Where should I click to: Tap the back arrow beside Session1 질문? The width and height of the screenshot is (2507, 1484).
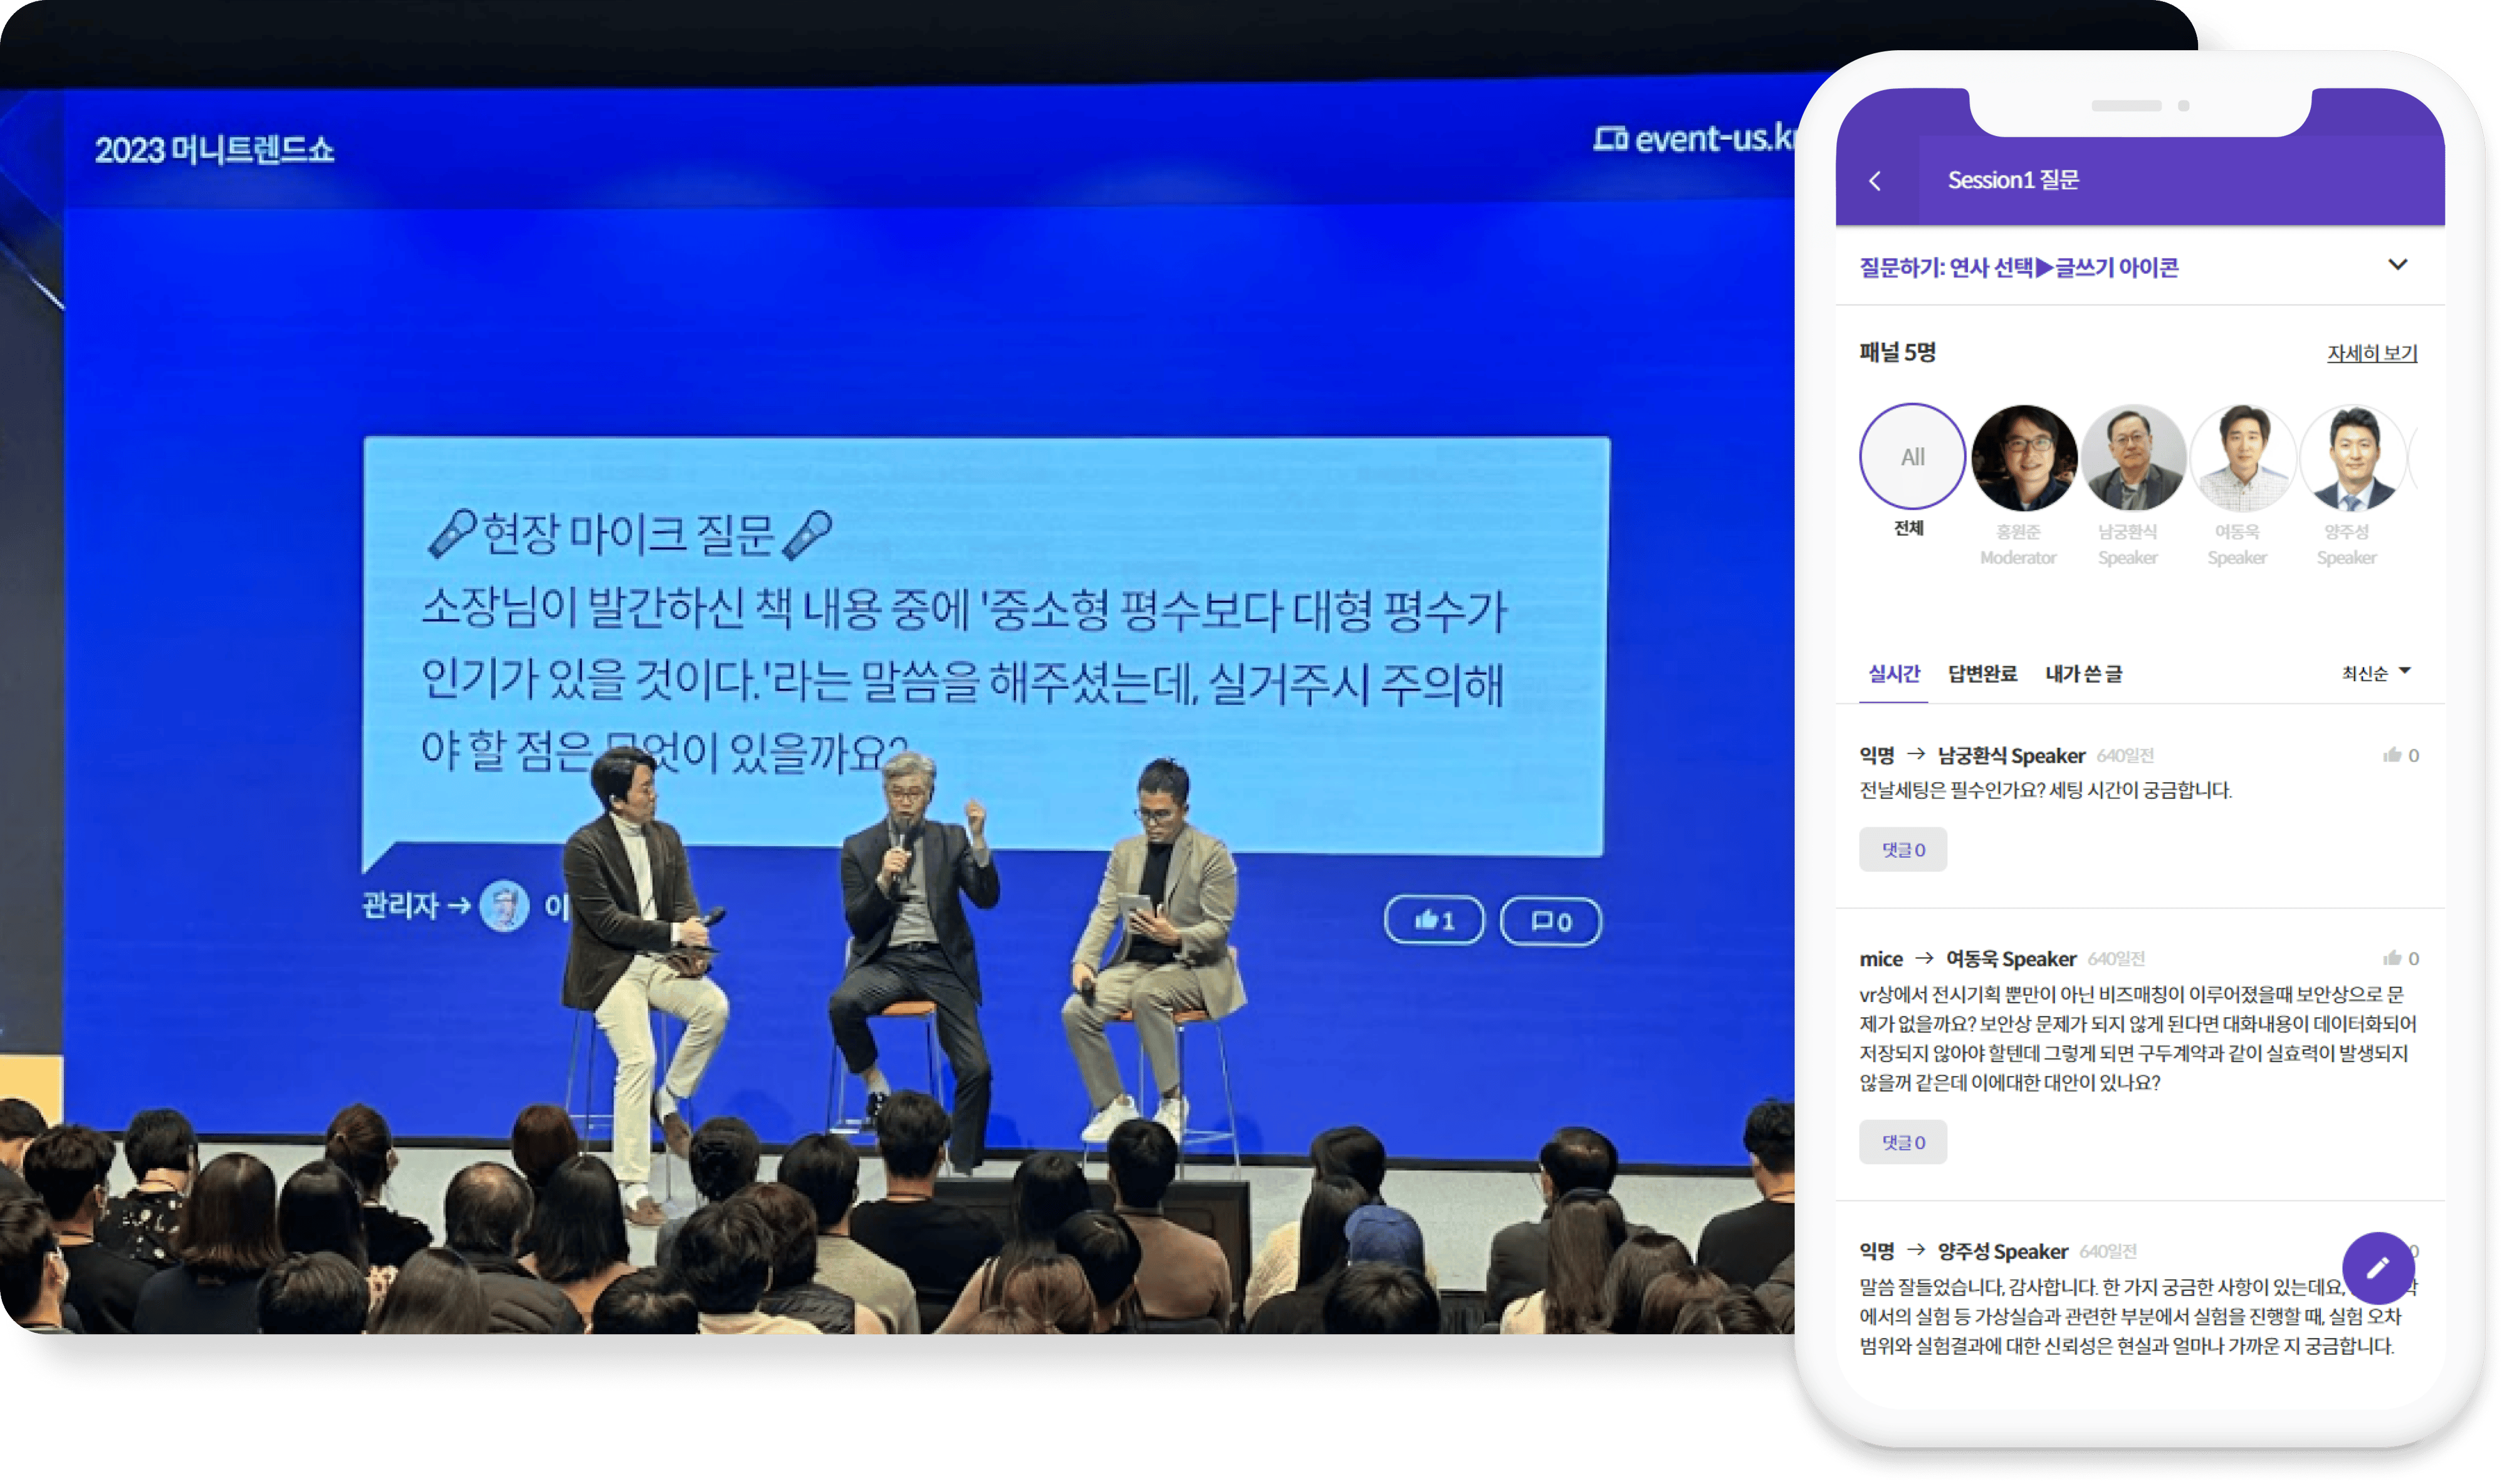(1875, 181)
